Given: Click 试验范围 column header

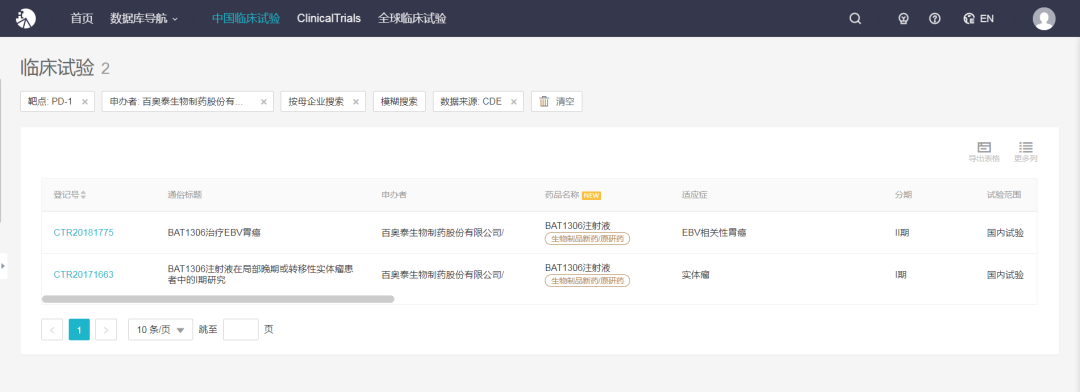Looking at the screenshot, I should click(1004, 195).
